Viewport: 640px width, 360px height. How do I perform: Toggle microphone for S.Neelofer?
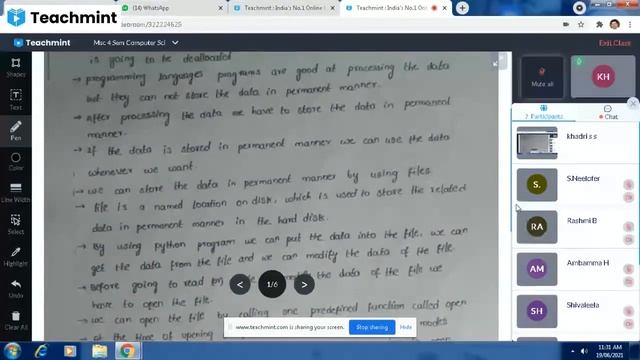628,184
